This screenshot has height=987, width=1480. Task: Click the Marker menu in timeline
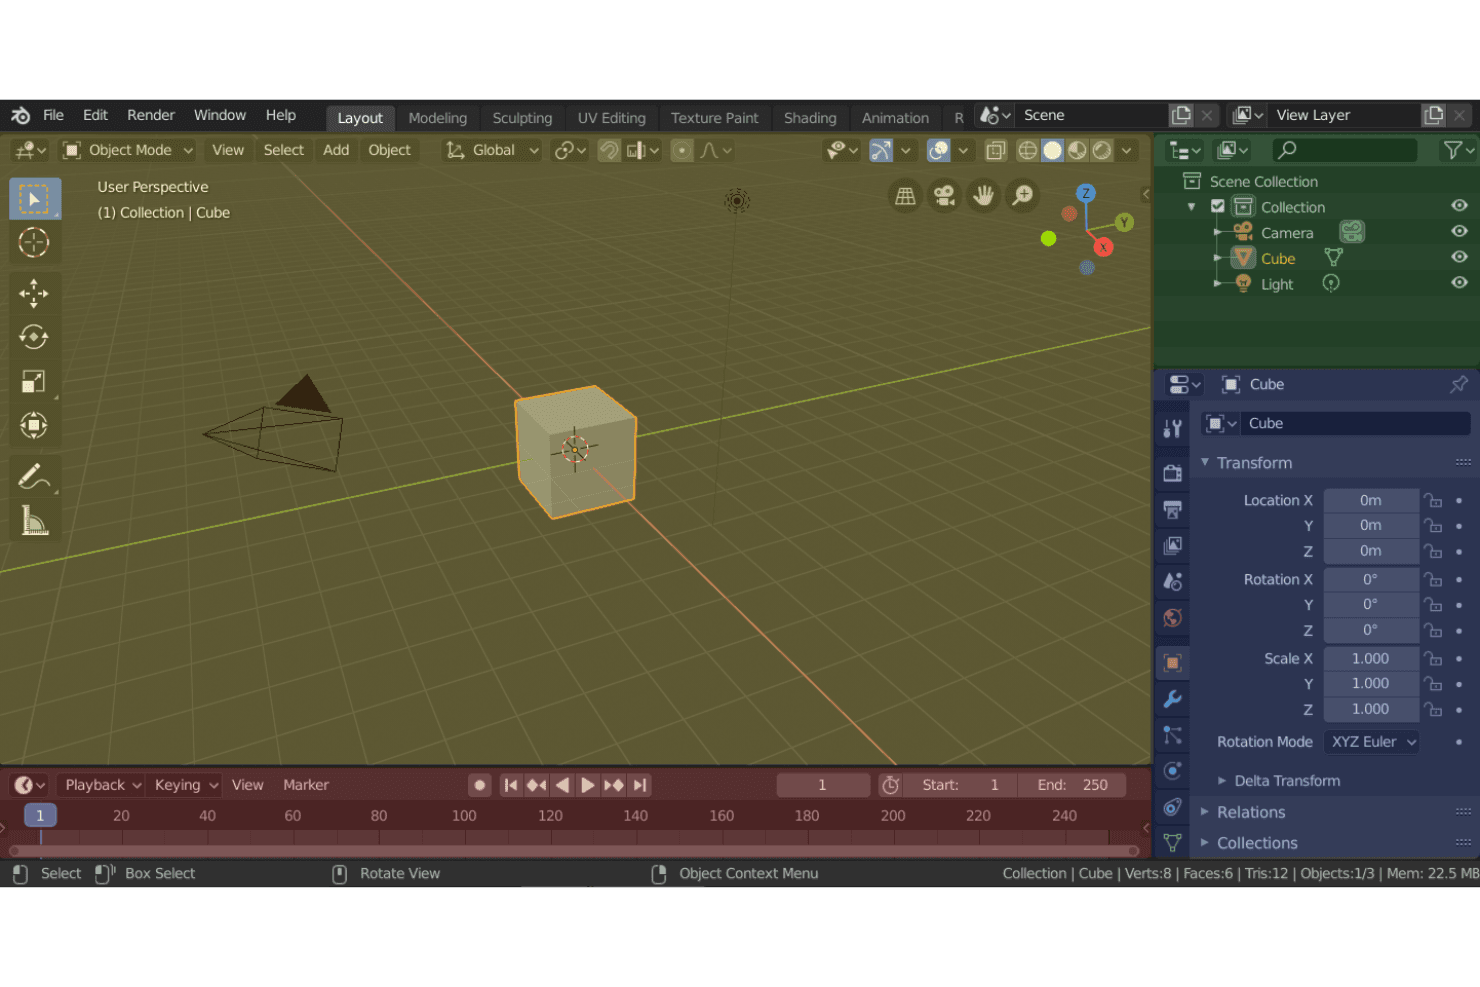click(306, 785)
